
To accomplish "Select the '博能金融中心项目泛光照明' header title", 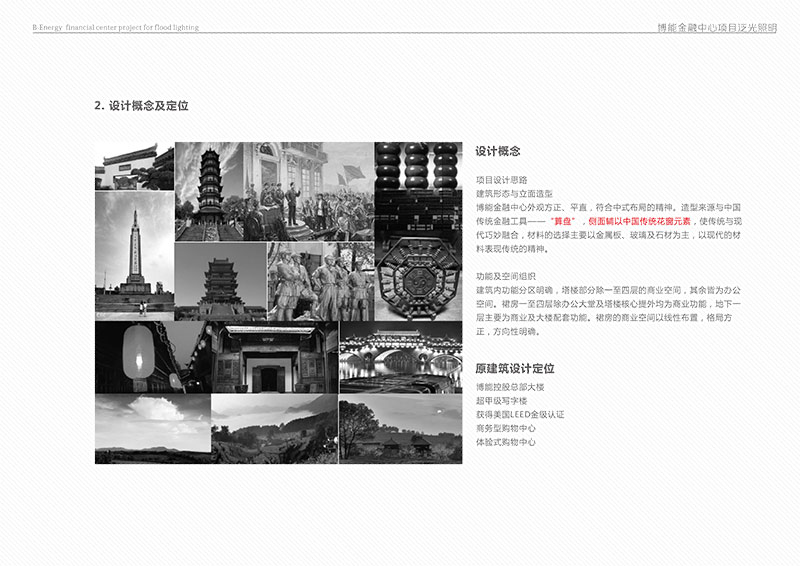I will pos(710,28).
